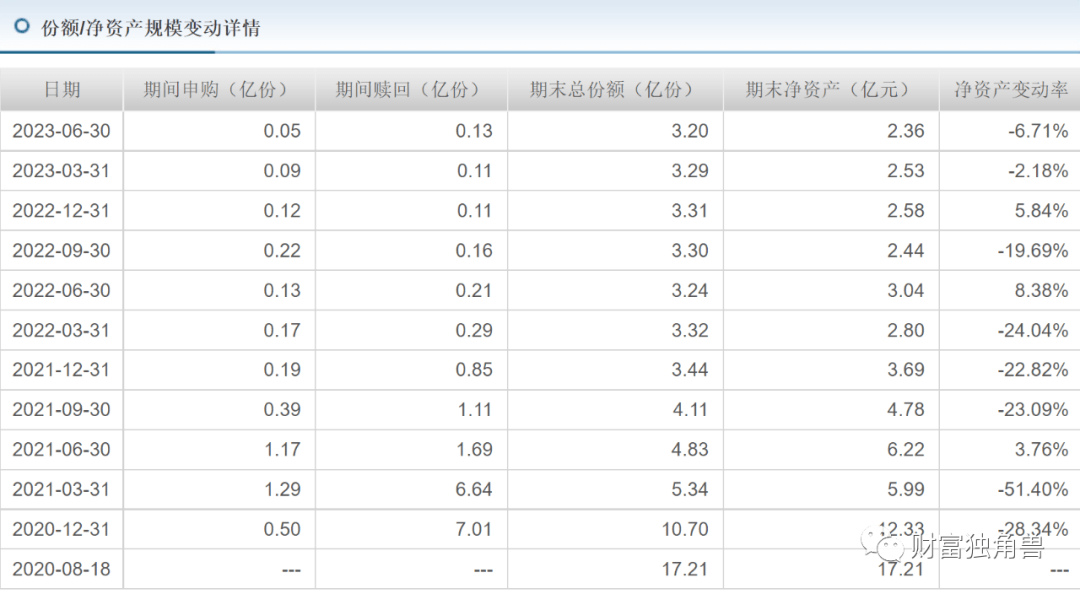Click the 2022-12-31 date cell
The image size is (1080, 594).
61,211
